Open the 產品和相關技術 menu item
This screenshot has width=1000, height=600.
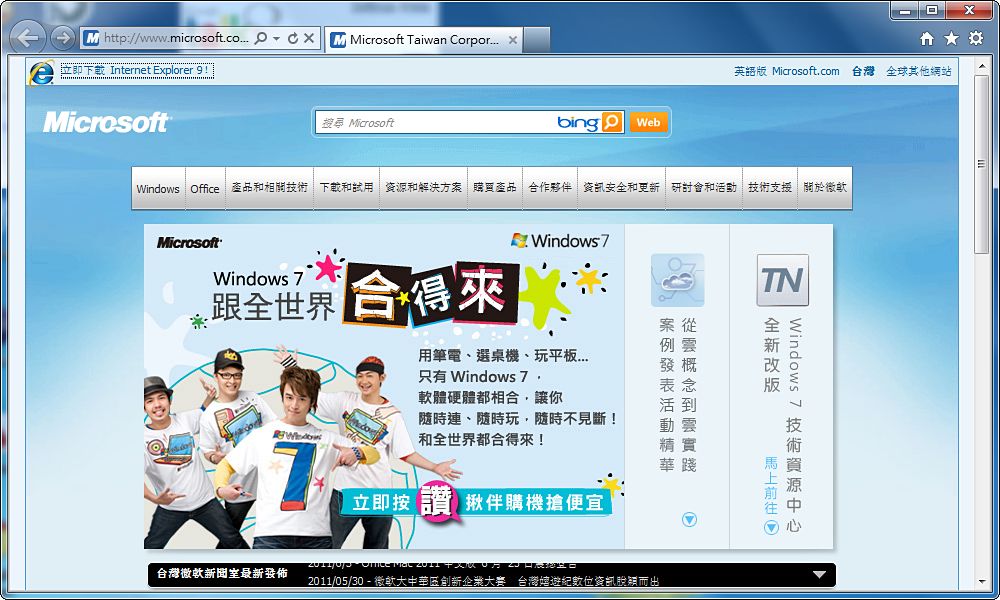click(x=269, y=187)
